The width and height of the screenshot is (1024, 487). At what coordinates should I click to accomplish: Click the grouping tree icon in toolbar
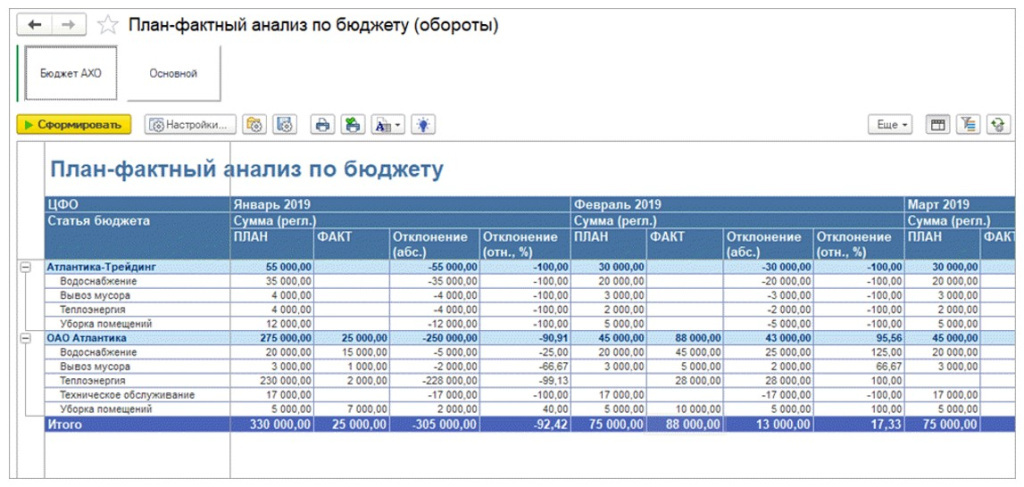[967, 125]
